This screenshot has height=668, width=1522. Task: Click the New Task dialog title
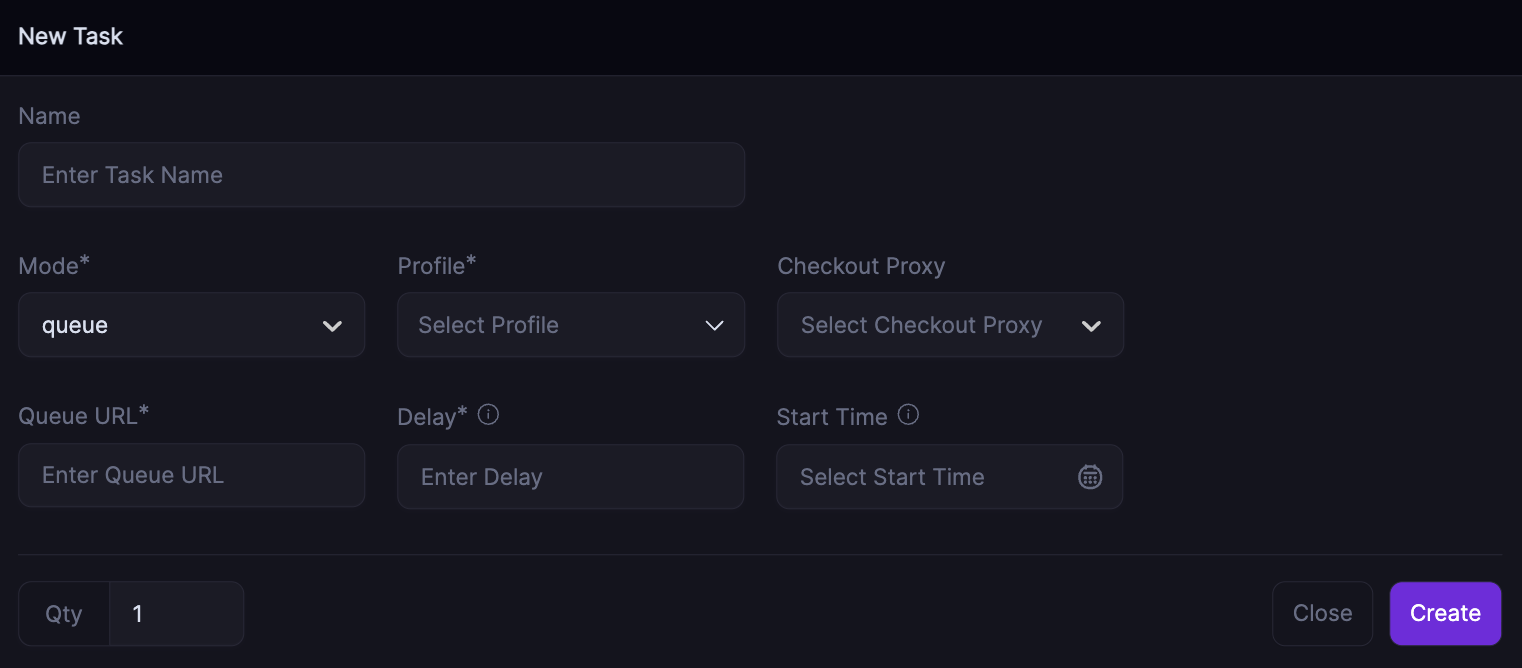[71, 36]
